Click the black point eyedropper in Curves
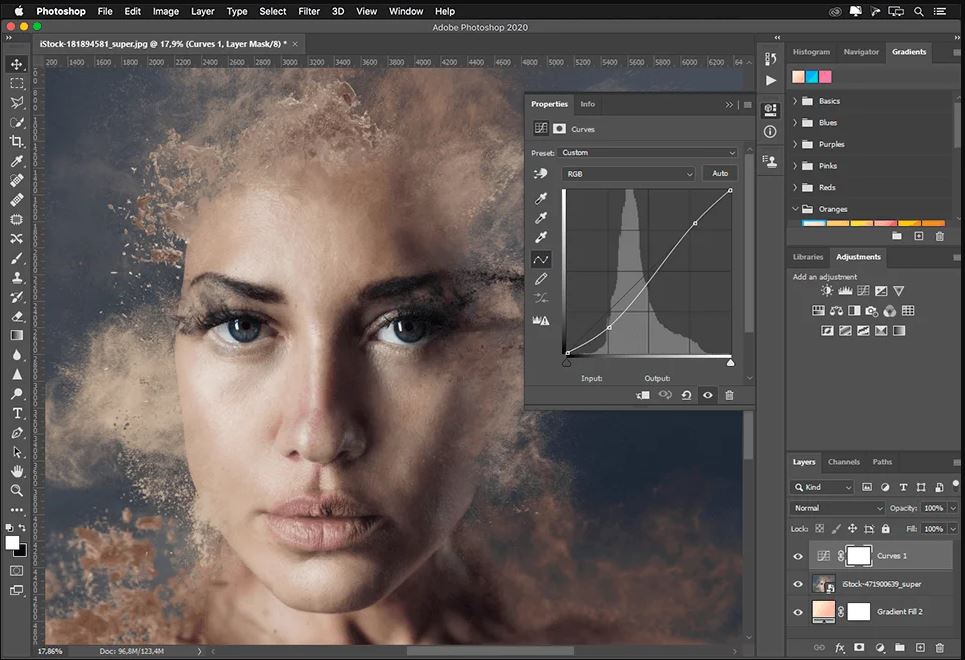This screenshot has width=965, height=660. coord(541,199)
